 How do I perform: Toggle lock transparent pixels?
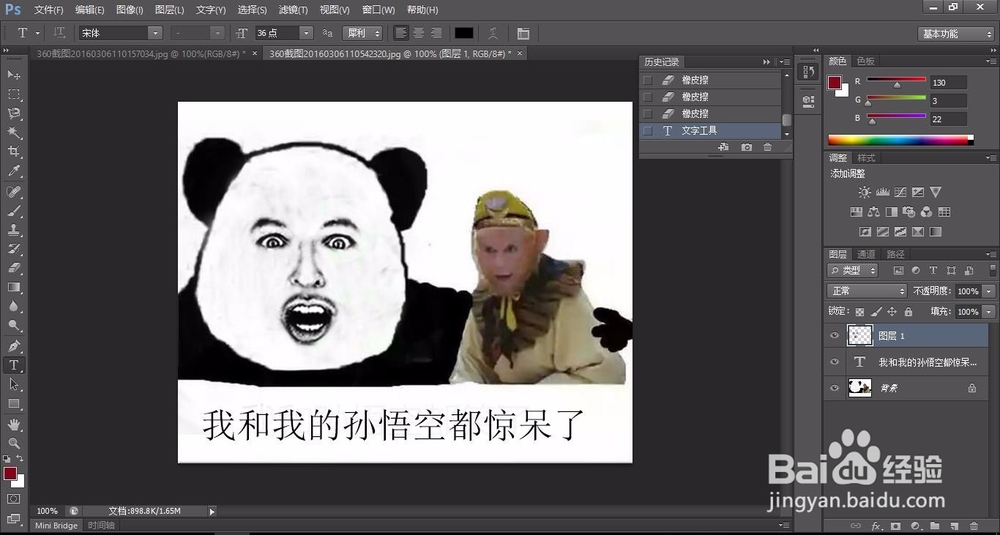click(x=860, y=312)
